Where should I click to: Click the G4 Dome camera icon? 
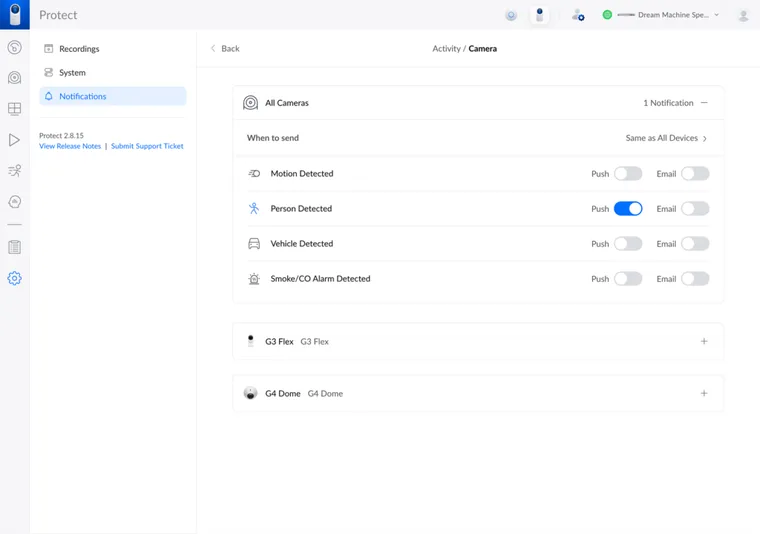[x=251, y=393]
